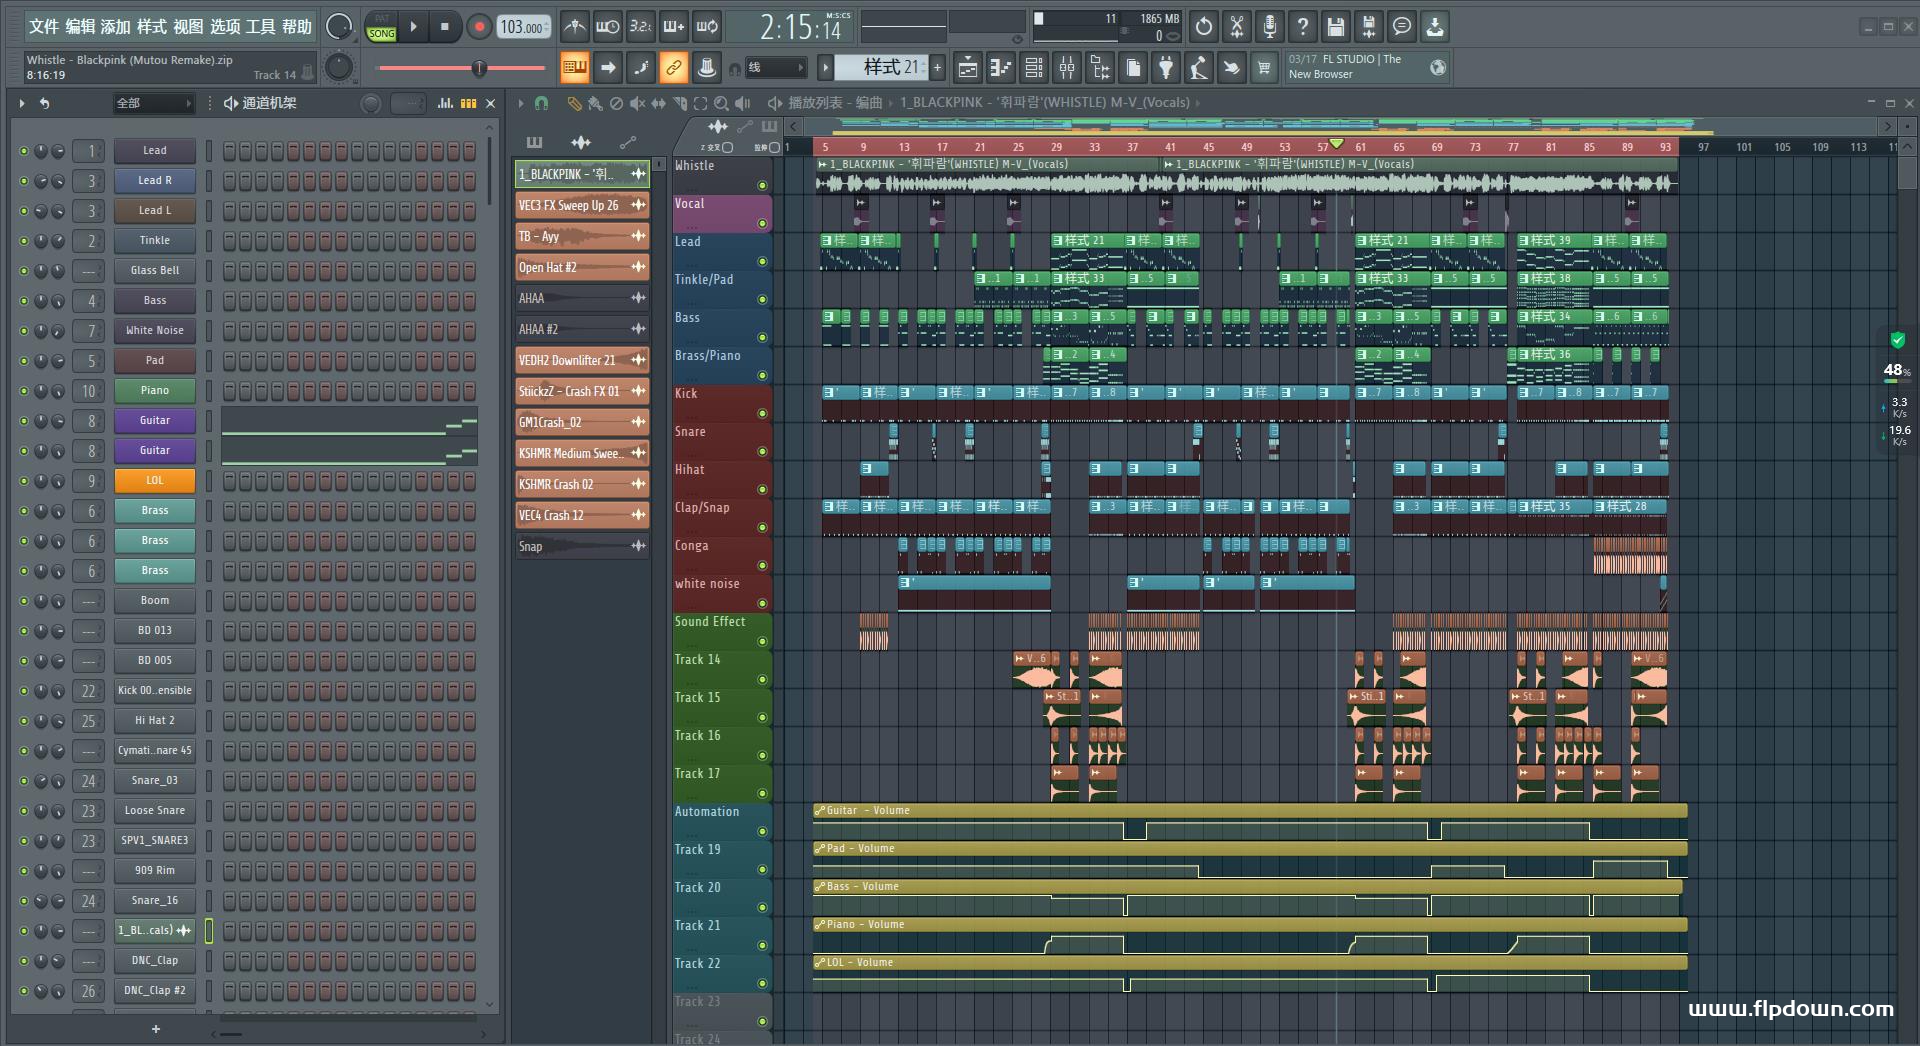1920x1046 pixels.
Task: Click new pattern plus button
Action: tap(938, 68)
